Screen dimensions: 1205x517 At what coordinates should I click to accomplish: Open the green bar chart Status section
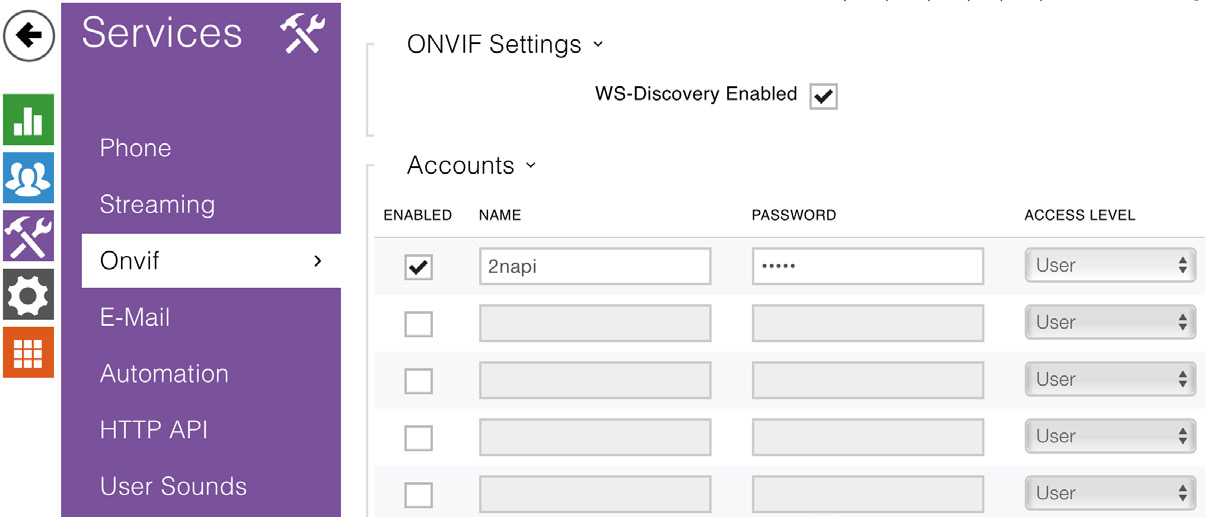tap(28, 121)
